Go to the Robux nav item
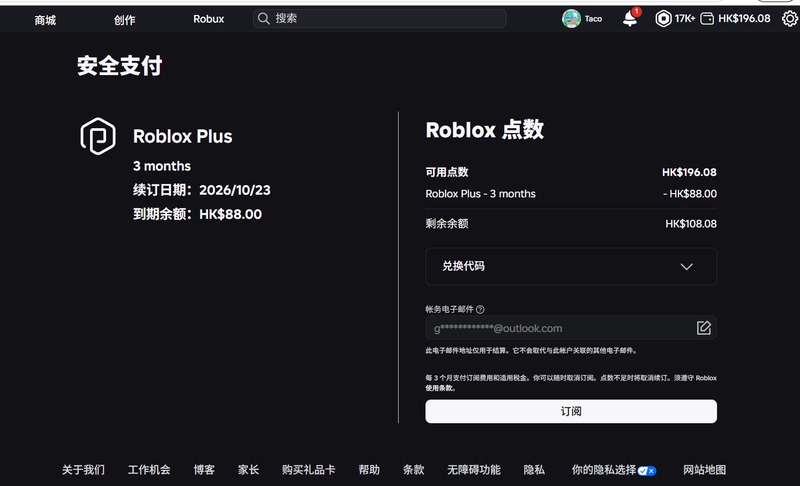The width and height of the screenshot is (800, 486). pos(209,19)
